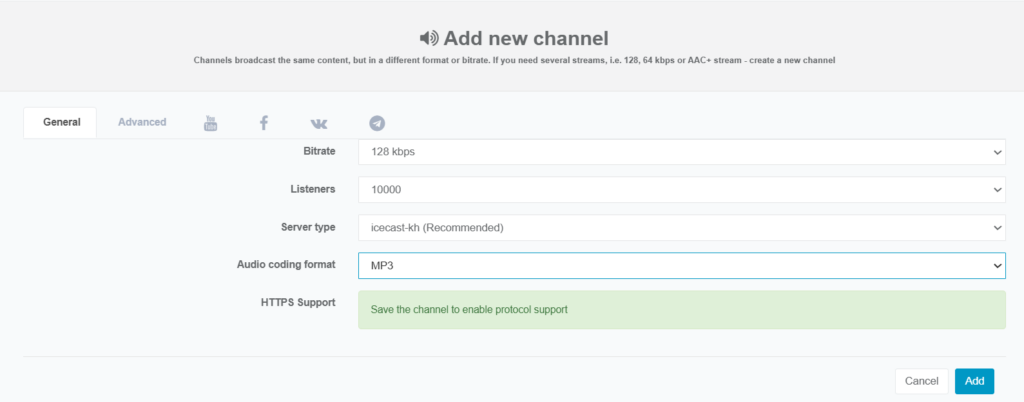
Task: Open the Listeners dropdown showing 10000
Action: pos(681,189)
